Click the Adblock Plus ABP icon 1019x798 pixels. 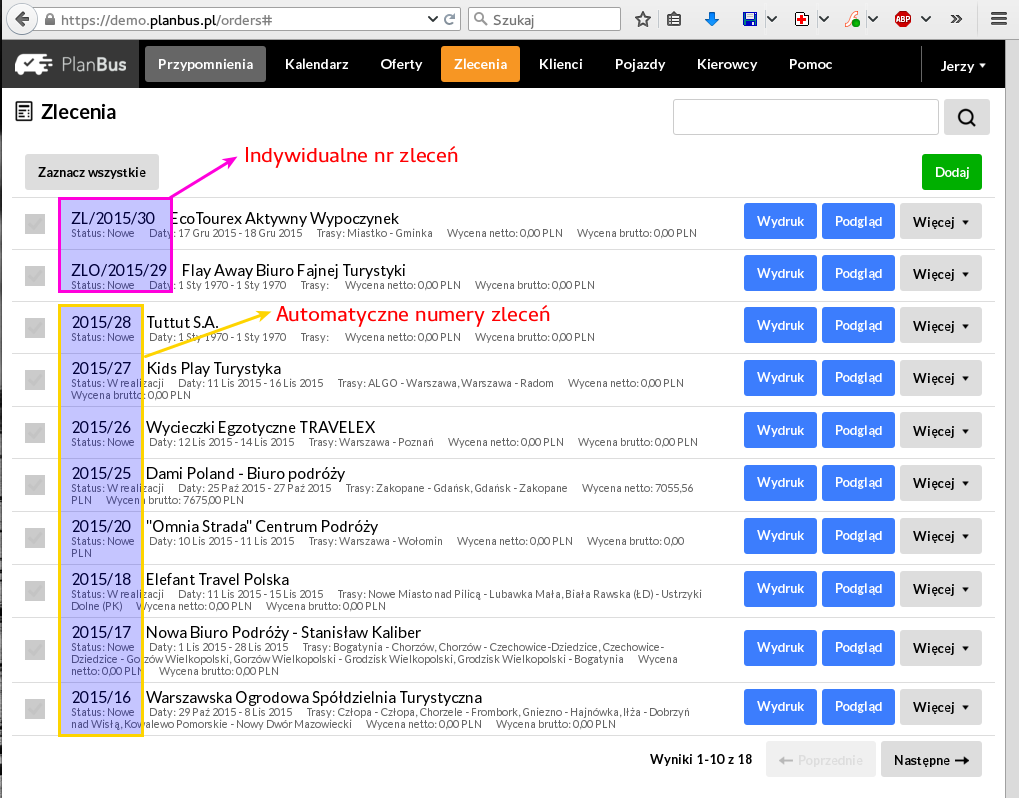(x=902, y=19)
